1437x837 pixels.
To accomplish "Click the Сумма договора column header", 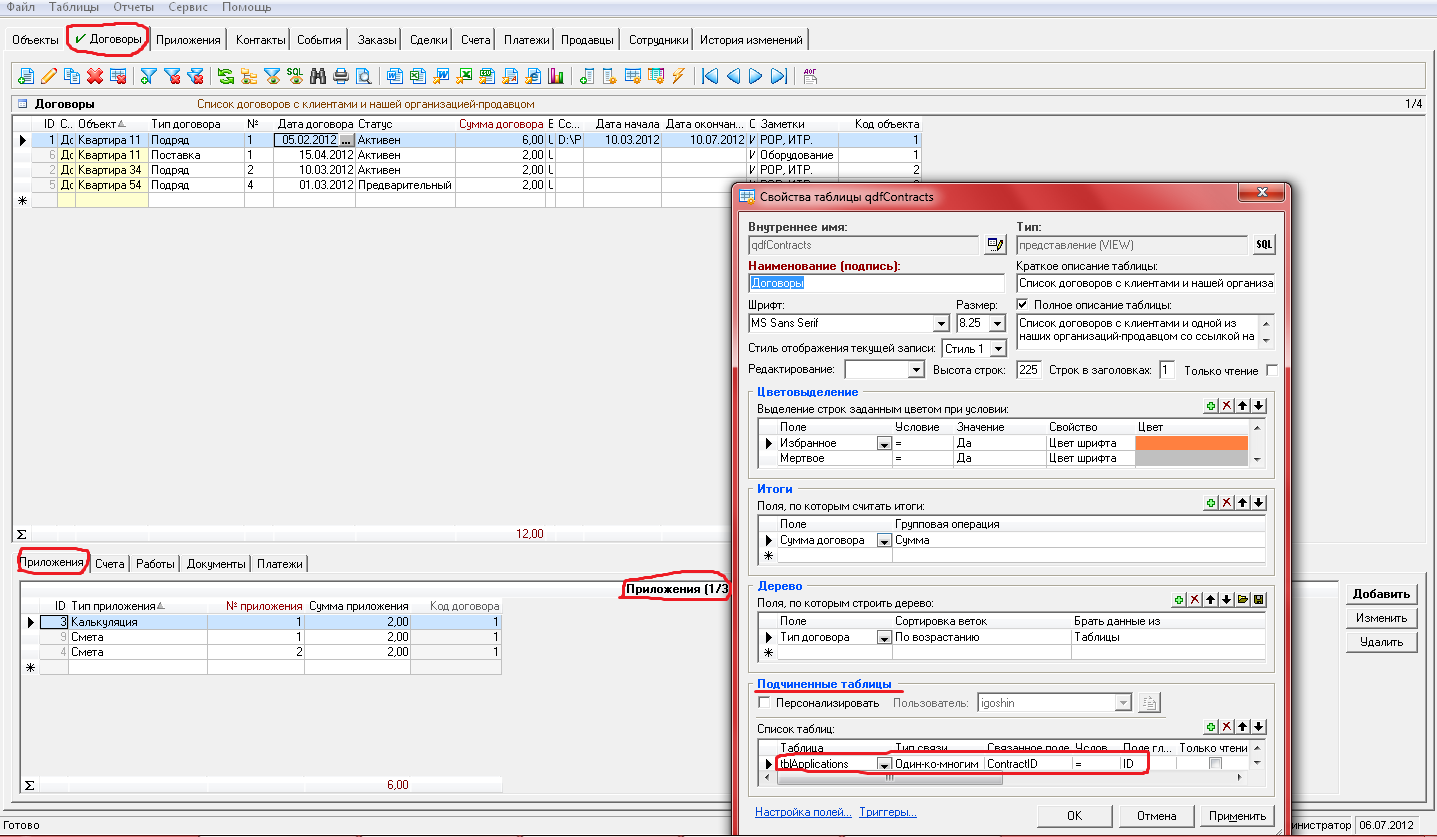I will coord(501,124).
